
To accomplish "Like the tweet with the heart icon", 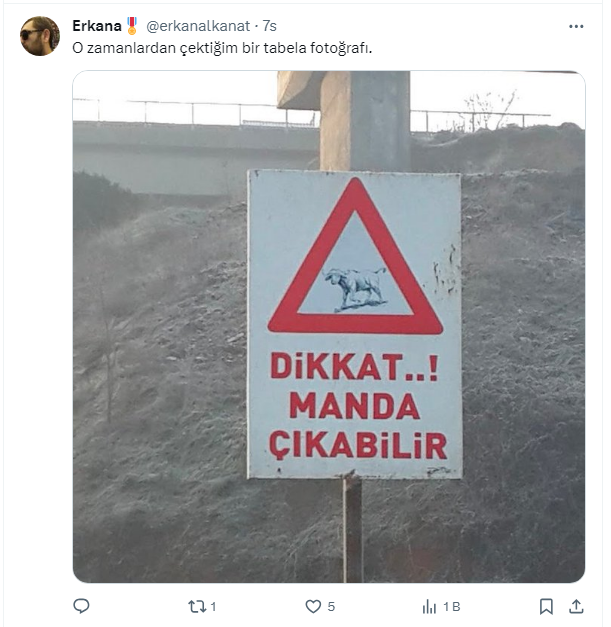I will point(313,607).
